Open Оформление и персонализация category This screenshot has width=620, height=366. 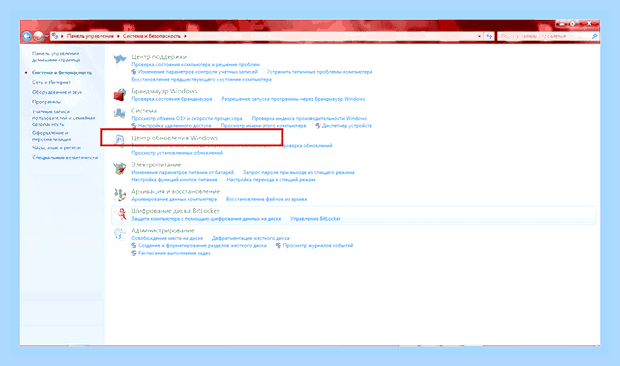(51, 136)
